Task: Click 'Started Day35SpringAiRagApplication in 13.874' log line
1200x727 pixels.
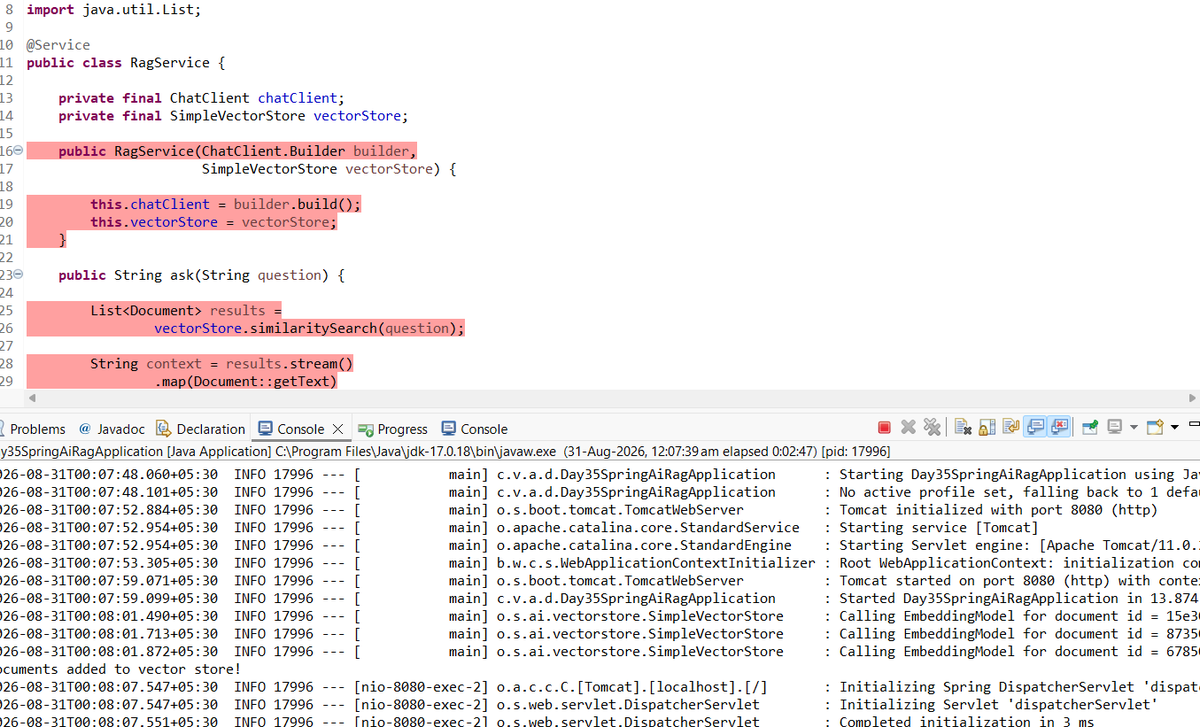Action: click(x=600, y=598)
